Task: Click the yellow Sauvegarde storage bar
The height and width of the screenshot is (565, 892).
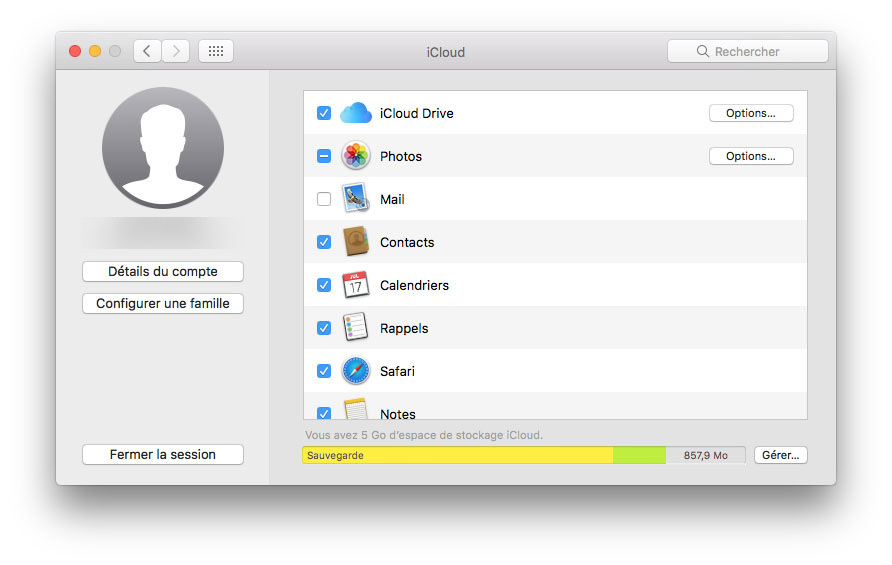Action: (x=458, y=455)
